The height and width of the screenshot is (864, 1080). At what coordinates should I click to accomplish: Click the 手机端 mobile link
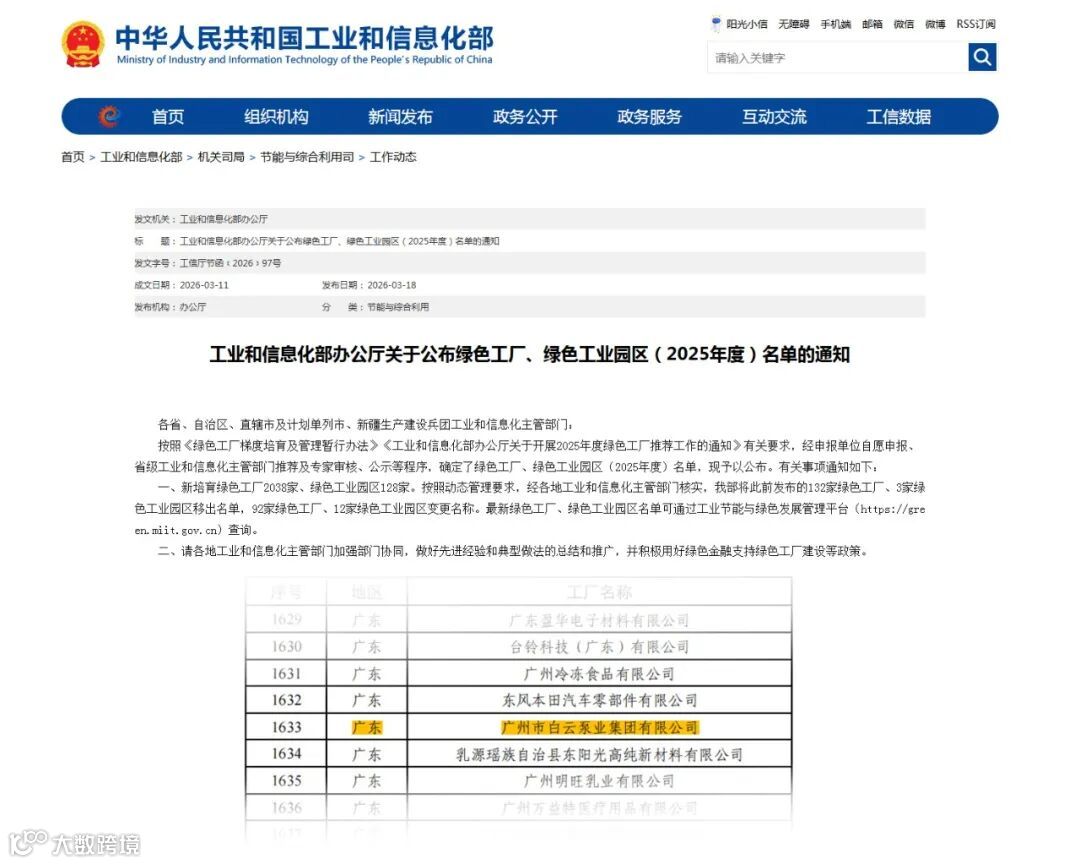point(835,24)
